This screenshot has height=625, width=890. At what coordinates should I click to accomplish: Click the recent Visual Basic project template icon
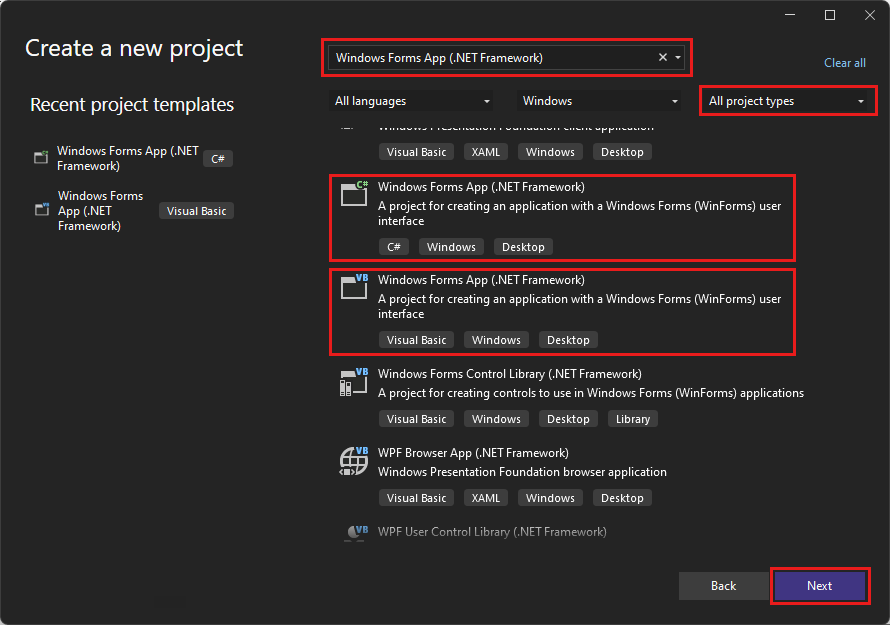[40, 210]
